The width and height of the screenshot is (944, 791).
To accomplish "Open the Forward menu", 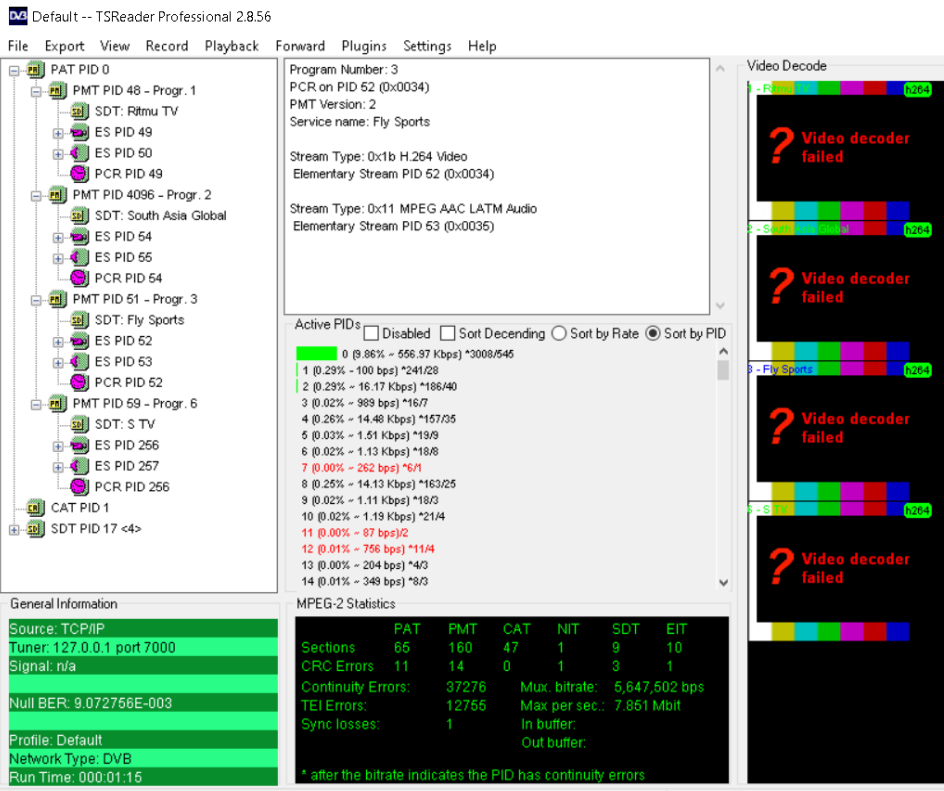I will pyautogui.click(x=300, y=46).
